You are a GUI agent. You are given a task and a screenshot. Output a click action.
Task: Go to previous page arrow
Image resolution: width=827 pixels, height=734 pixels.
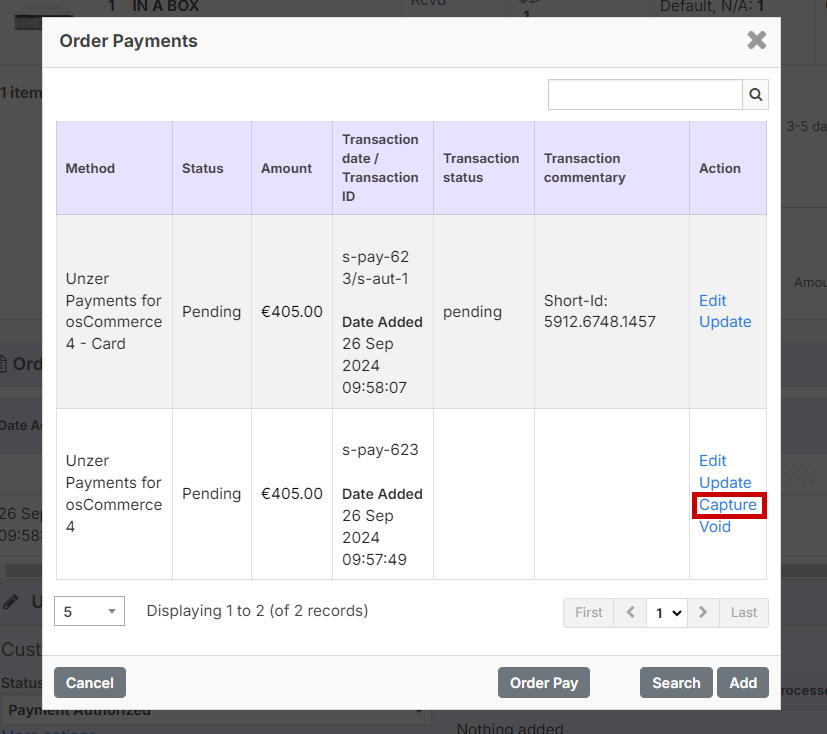pyautogui.click(x=630, y=613)
